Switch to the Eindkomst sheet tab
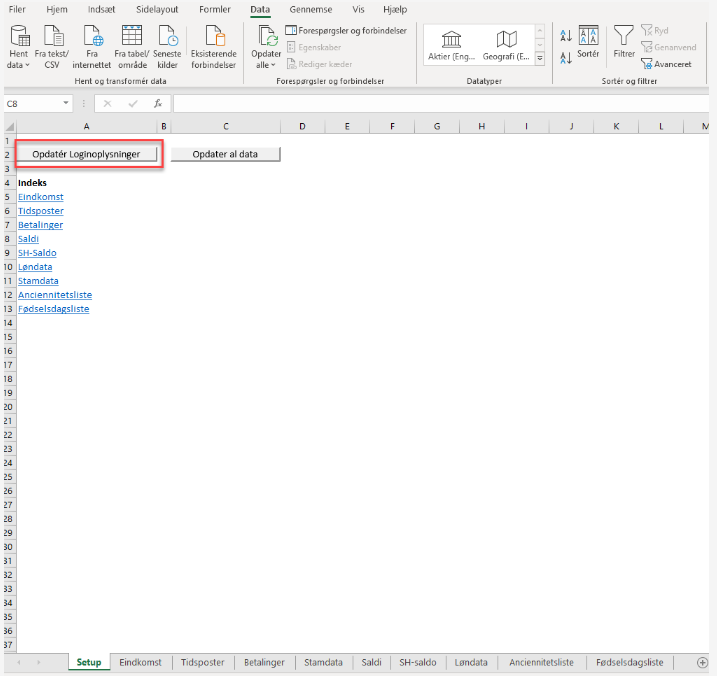Viewport: 717px width, 676px height. pos(140,662)
